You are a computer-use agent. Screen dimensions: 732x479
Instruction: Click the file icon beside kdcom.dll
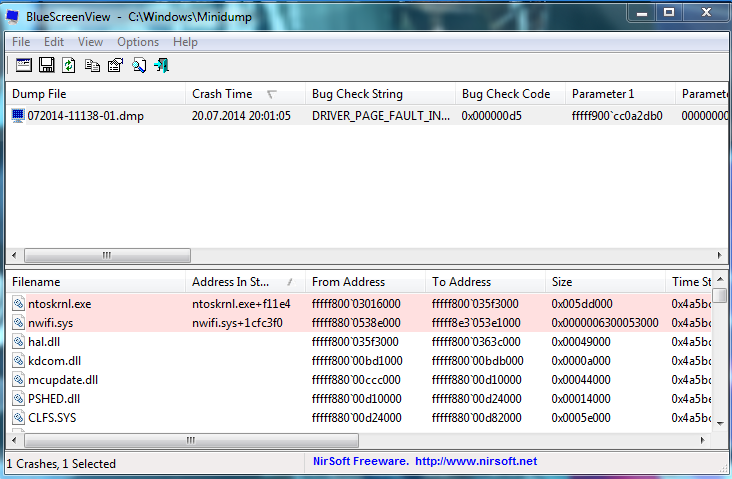click(x=18, y=361)
